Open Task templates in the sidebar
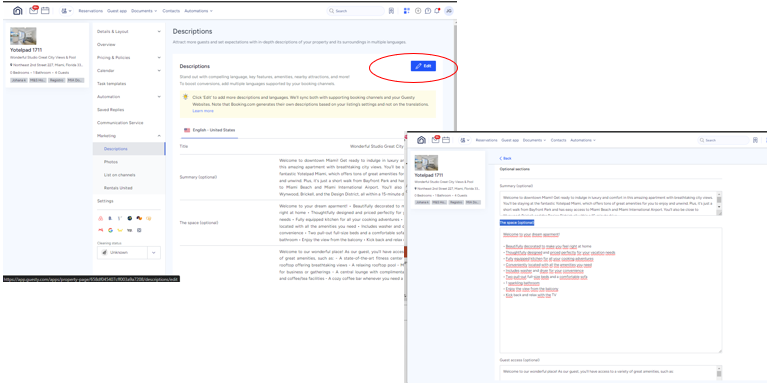770x383 pixels. tap(111, 83)
